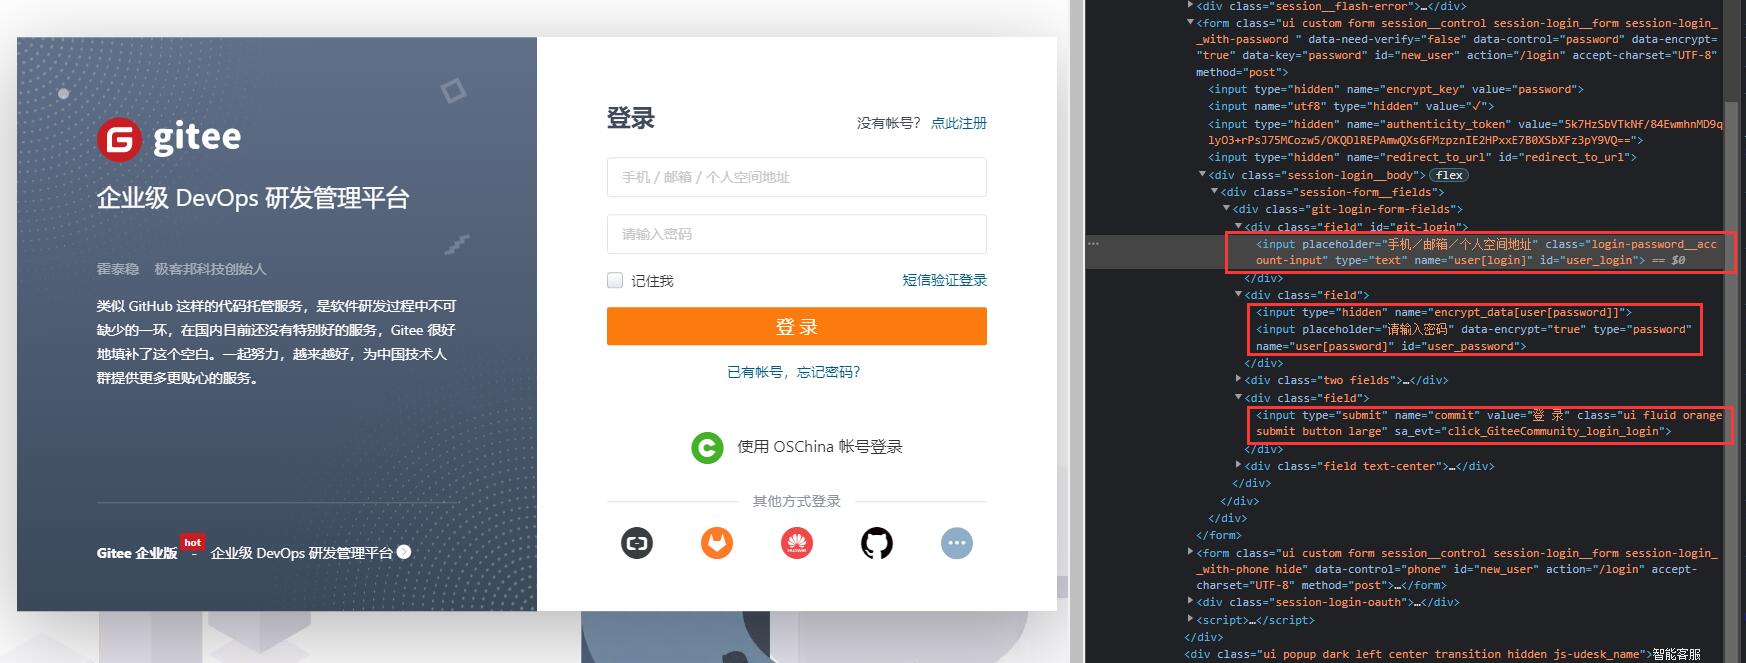Click the 请输入密码 password field
The height and width of the screenshot is (663, 1746).
(x=796, y=234)
